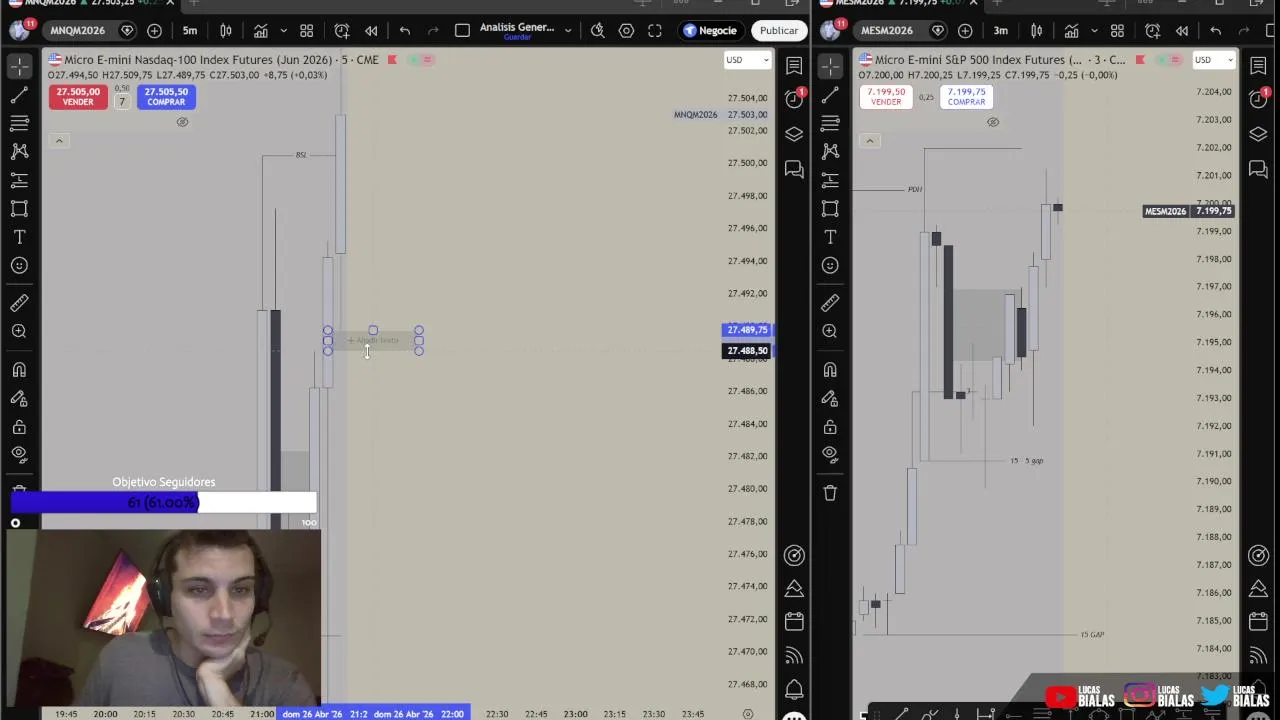Click 27.489,75 price label on axis
The height and width of the screenshot is (720, 1280).
click(747, 330)
